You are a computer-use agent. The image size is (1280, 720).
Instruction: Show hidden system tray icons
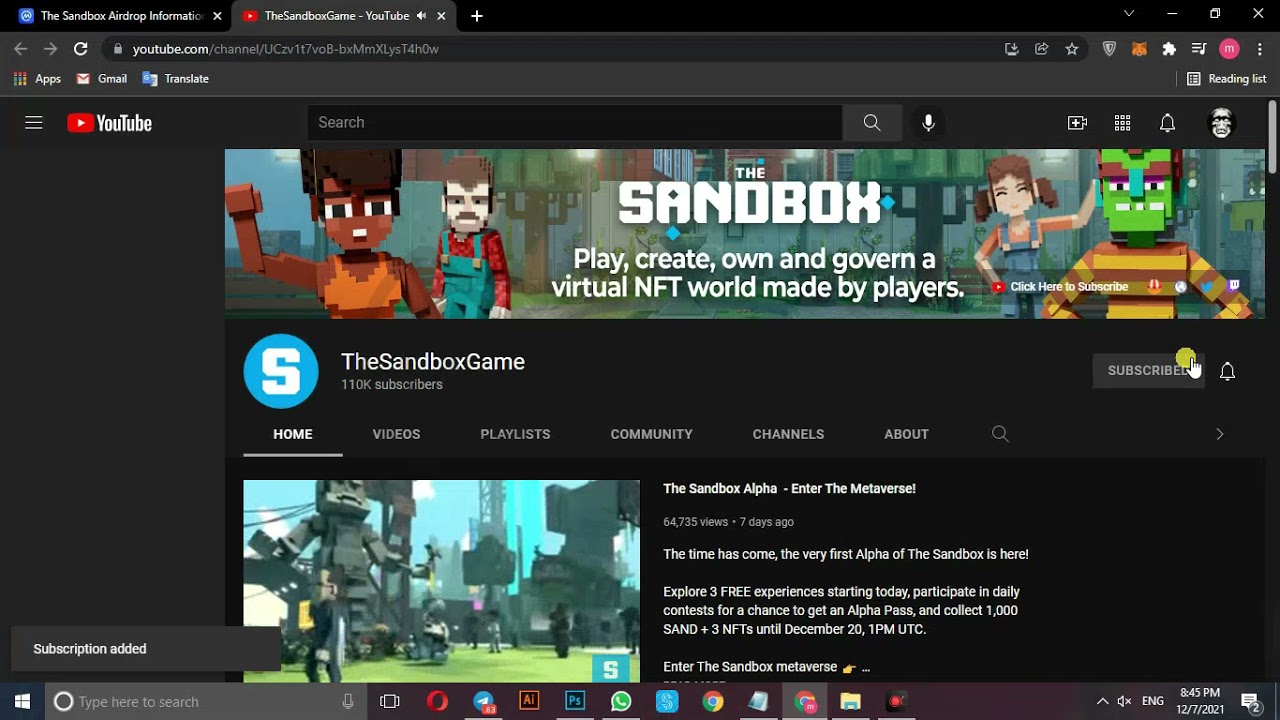click(x=1102, y=702)
